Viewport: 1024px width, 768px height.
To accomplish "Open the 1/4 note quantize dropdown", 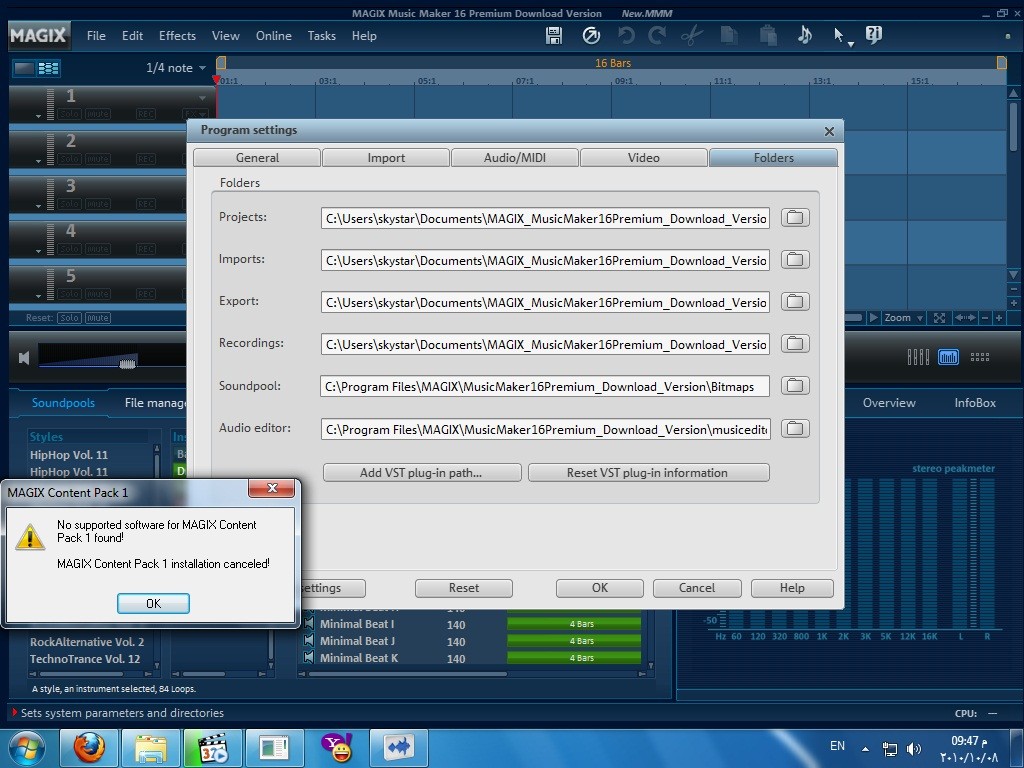I will click(x=176, y=68).
